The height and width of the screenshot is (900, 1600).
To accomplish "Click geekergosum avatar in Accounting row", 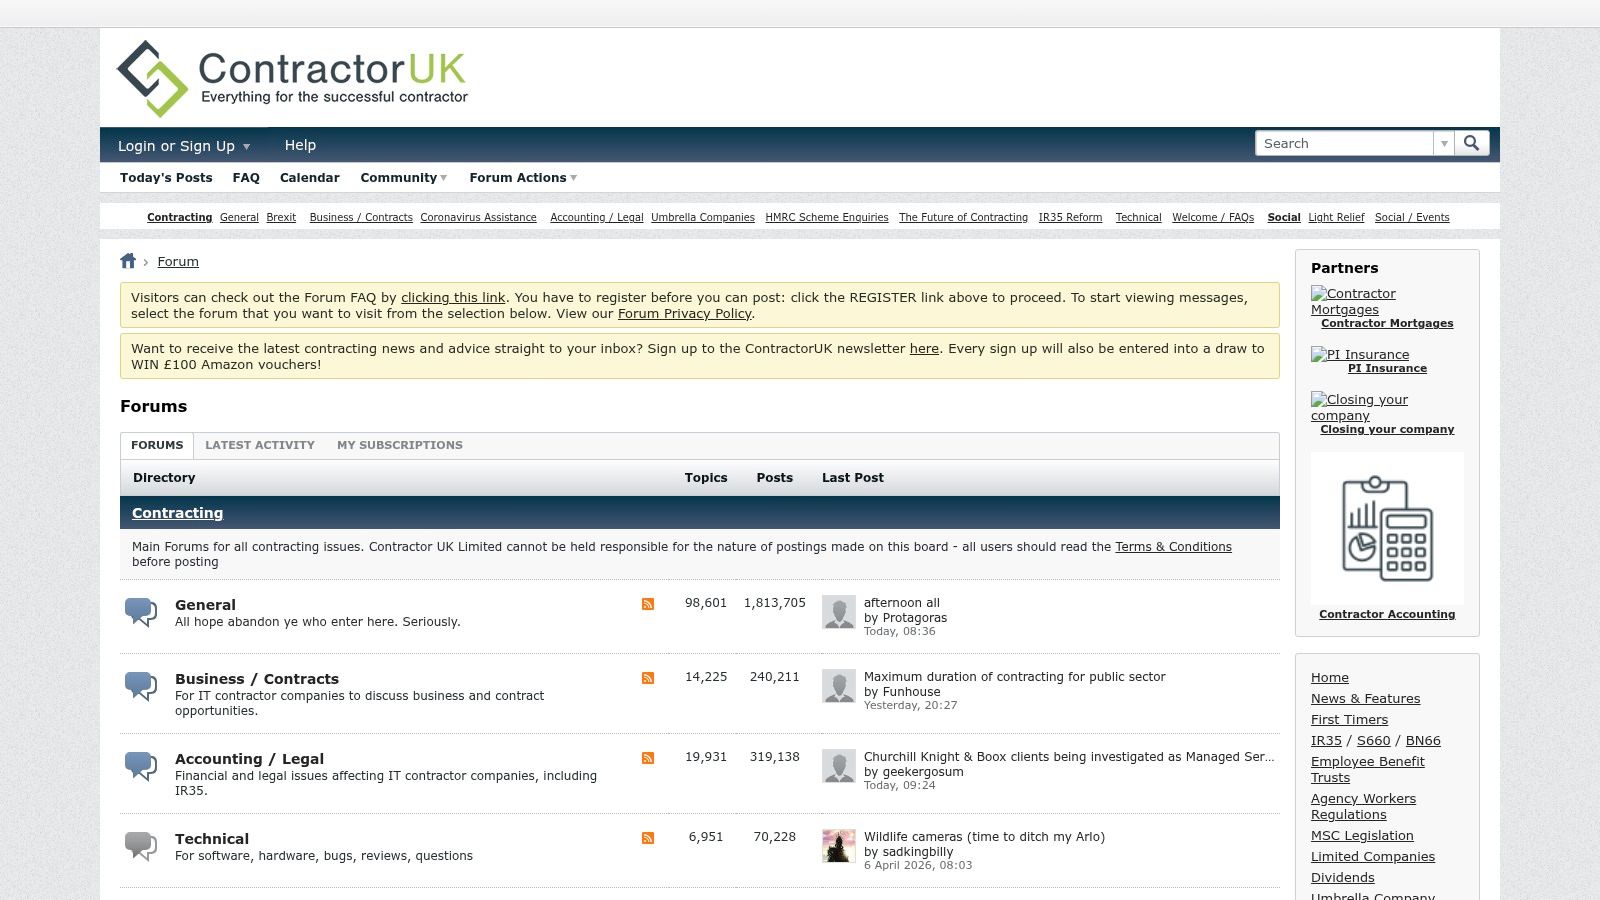I will click(x=839, y=766).
